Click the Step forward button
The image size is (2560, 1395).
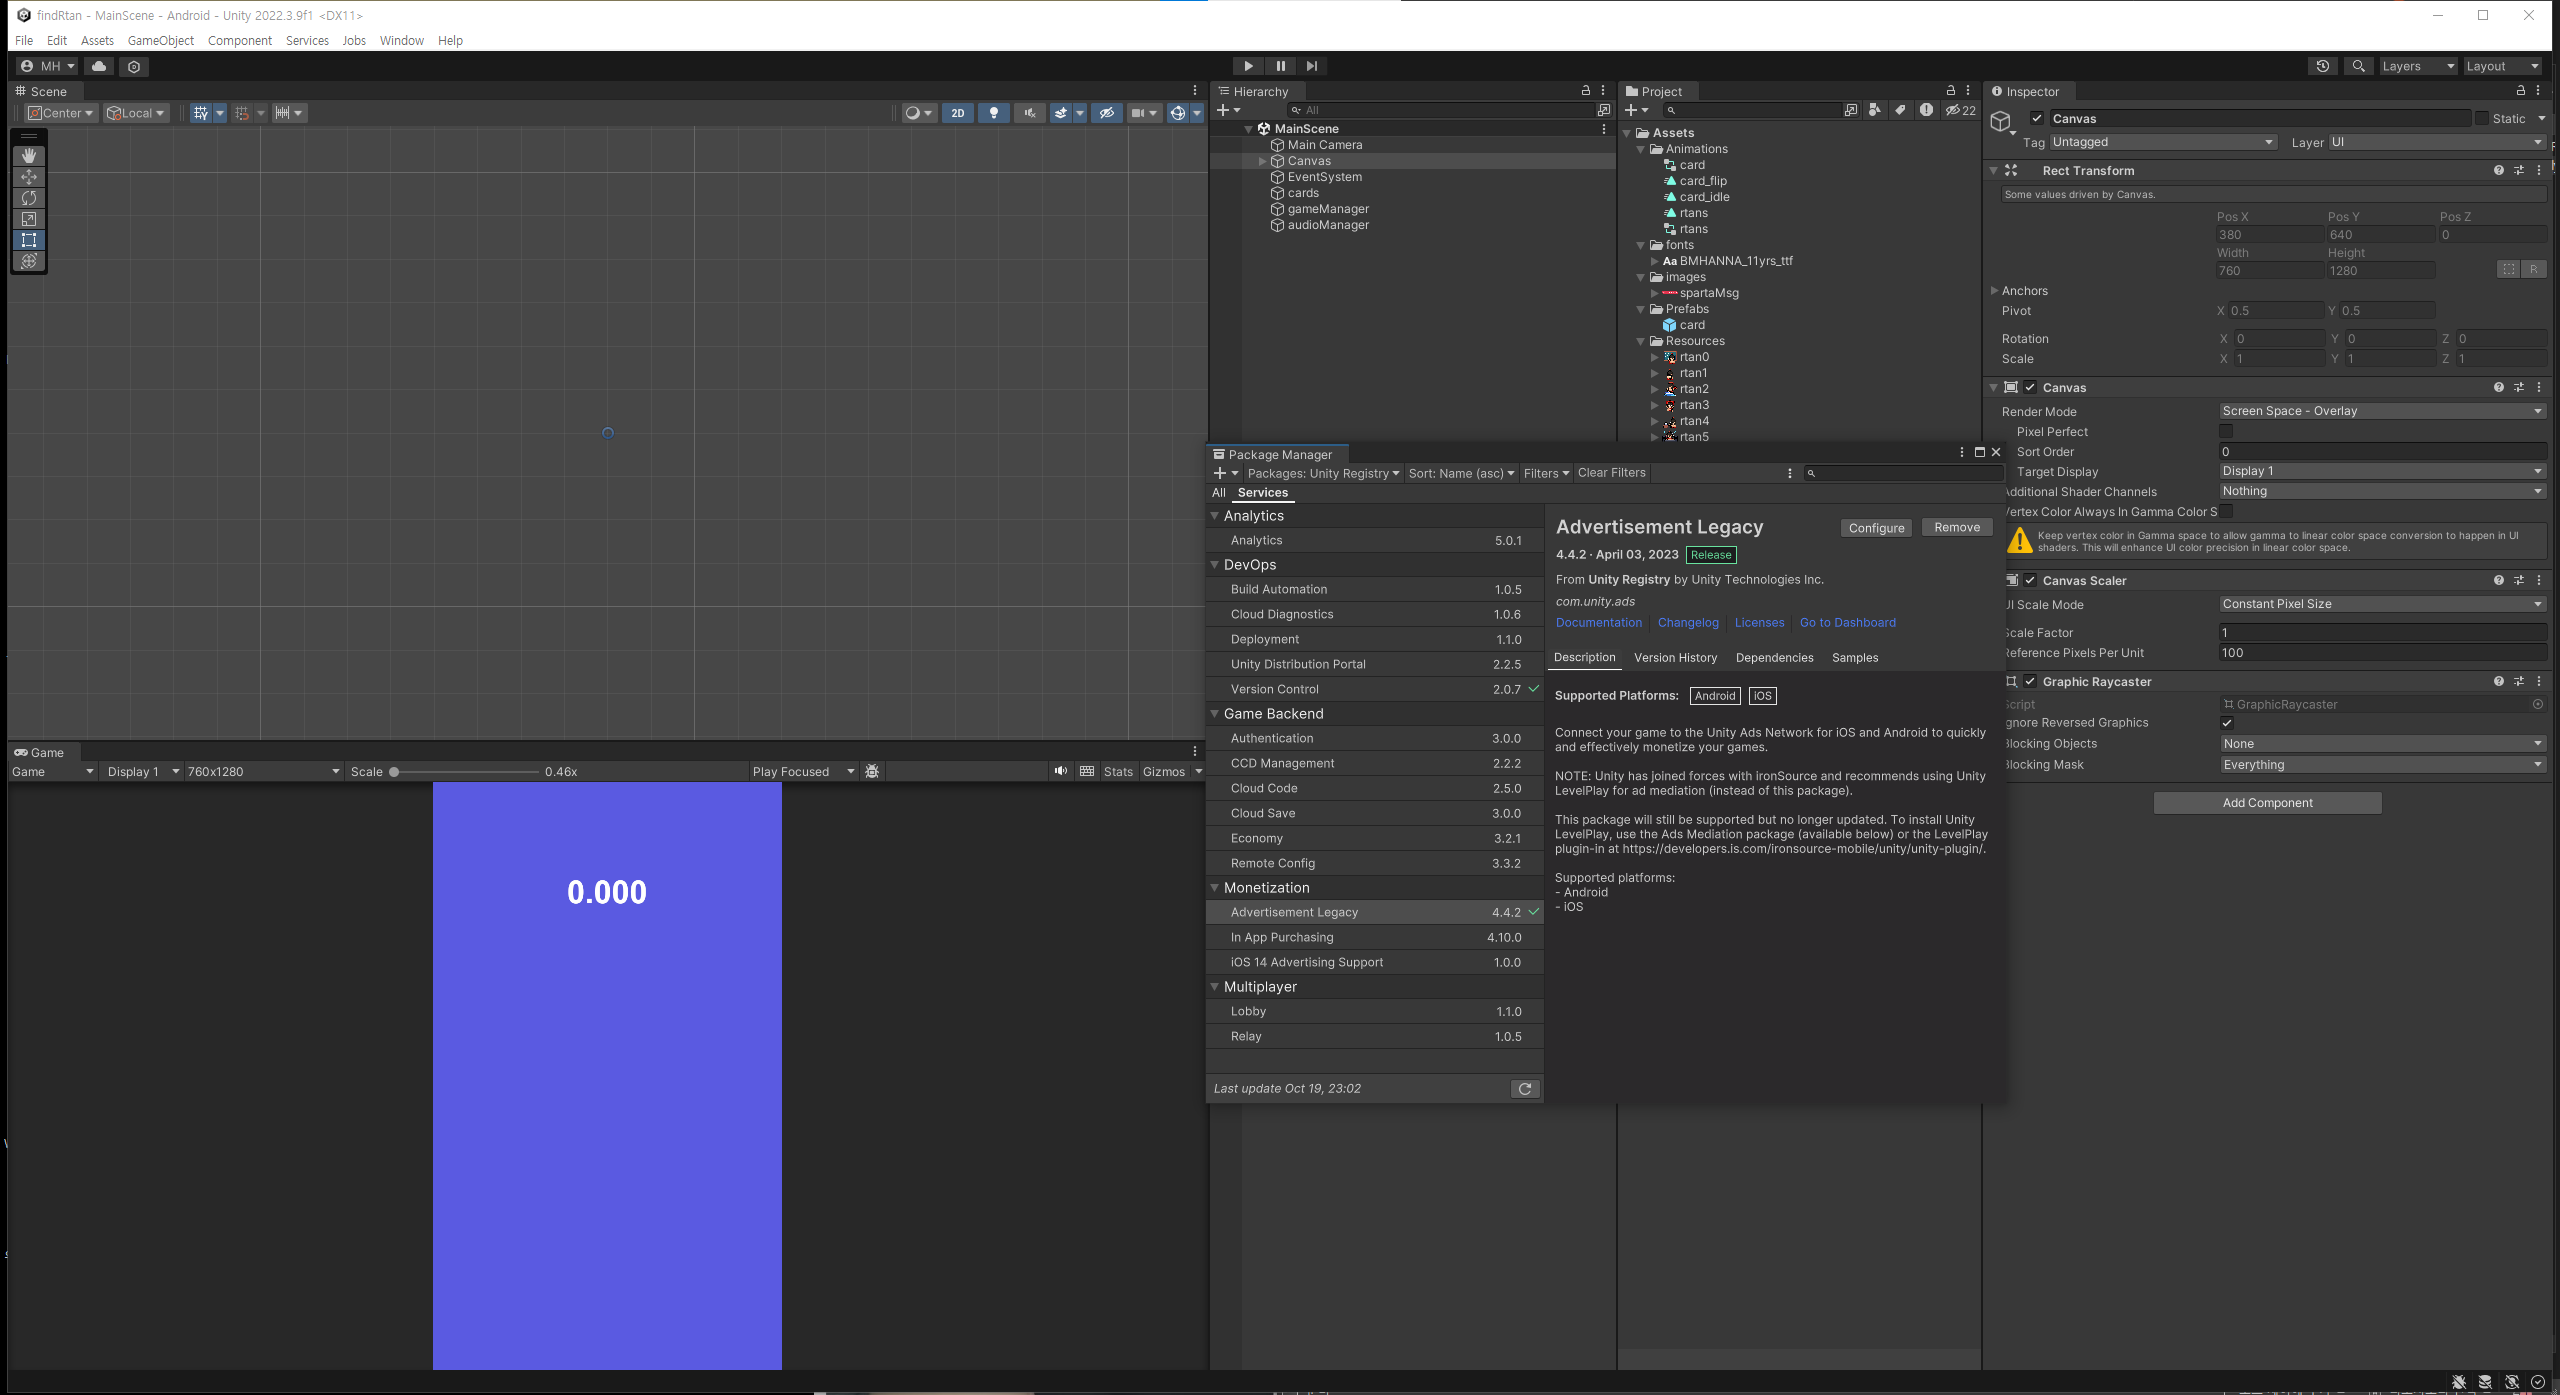(1312, 66)
